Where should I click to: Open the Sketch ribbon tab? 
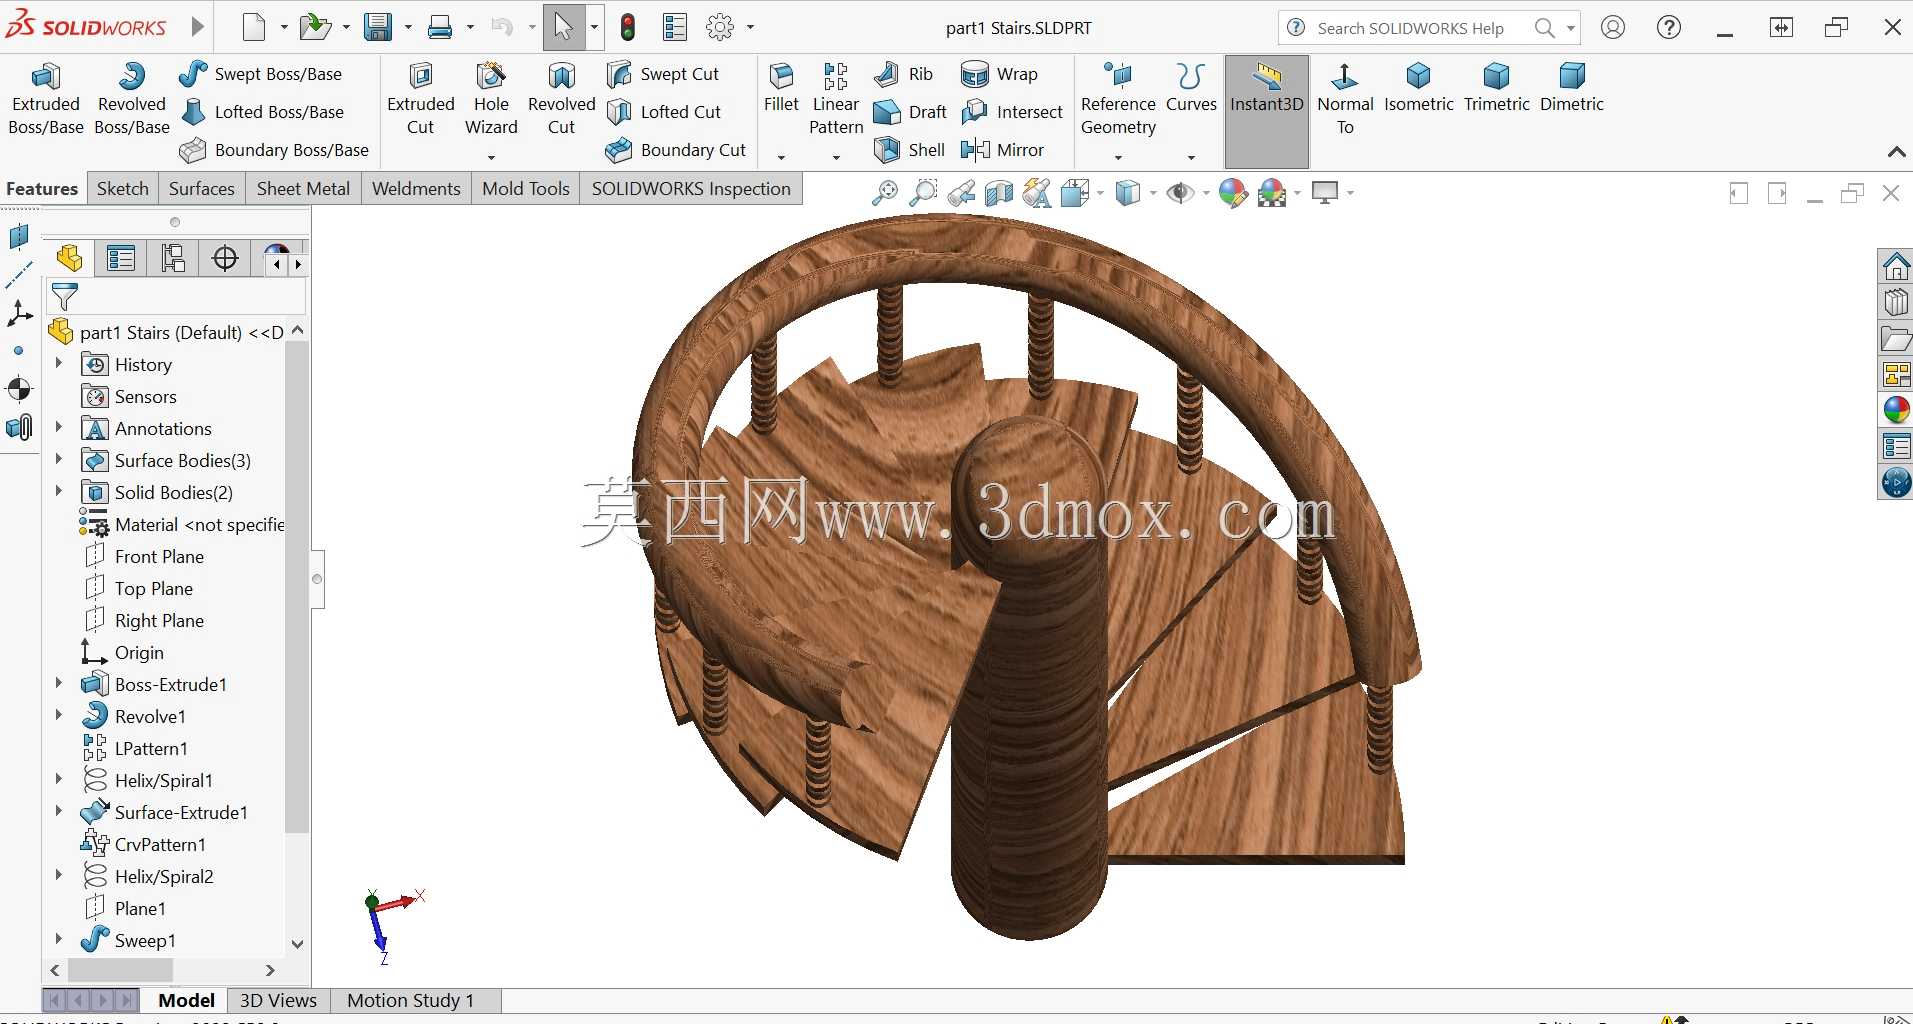(x=122, y=189)
